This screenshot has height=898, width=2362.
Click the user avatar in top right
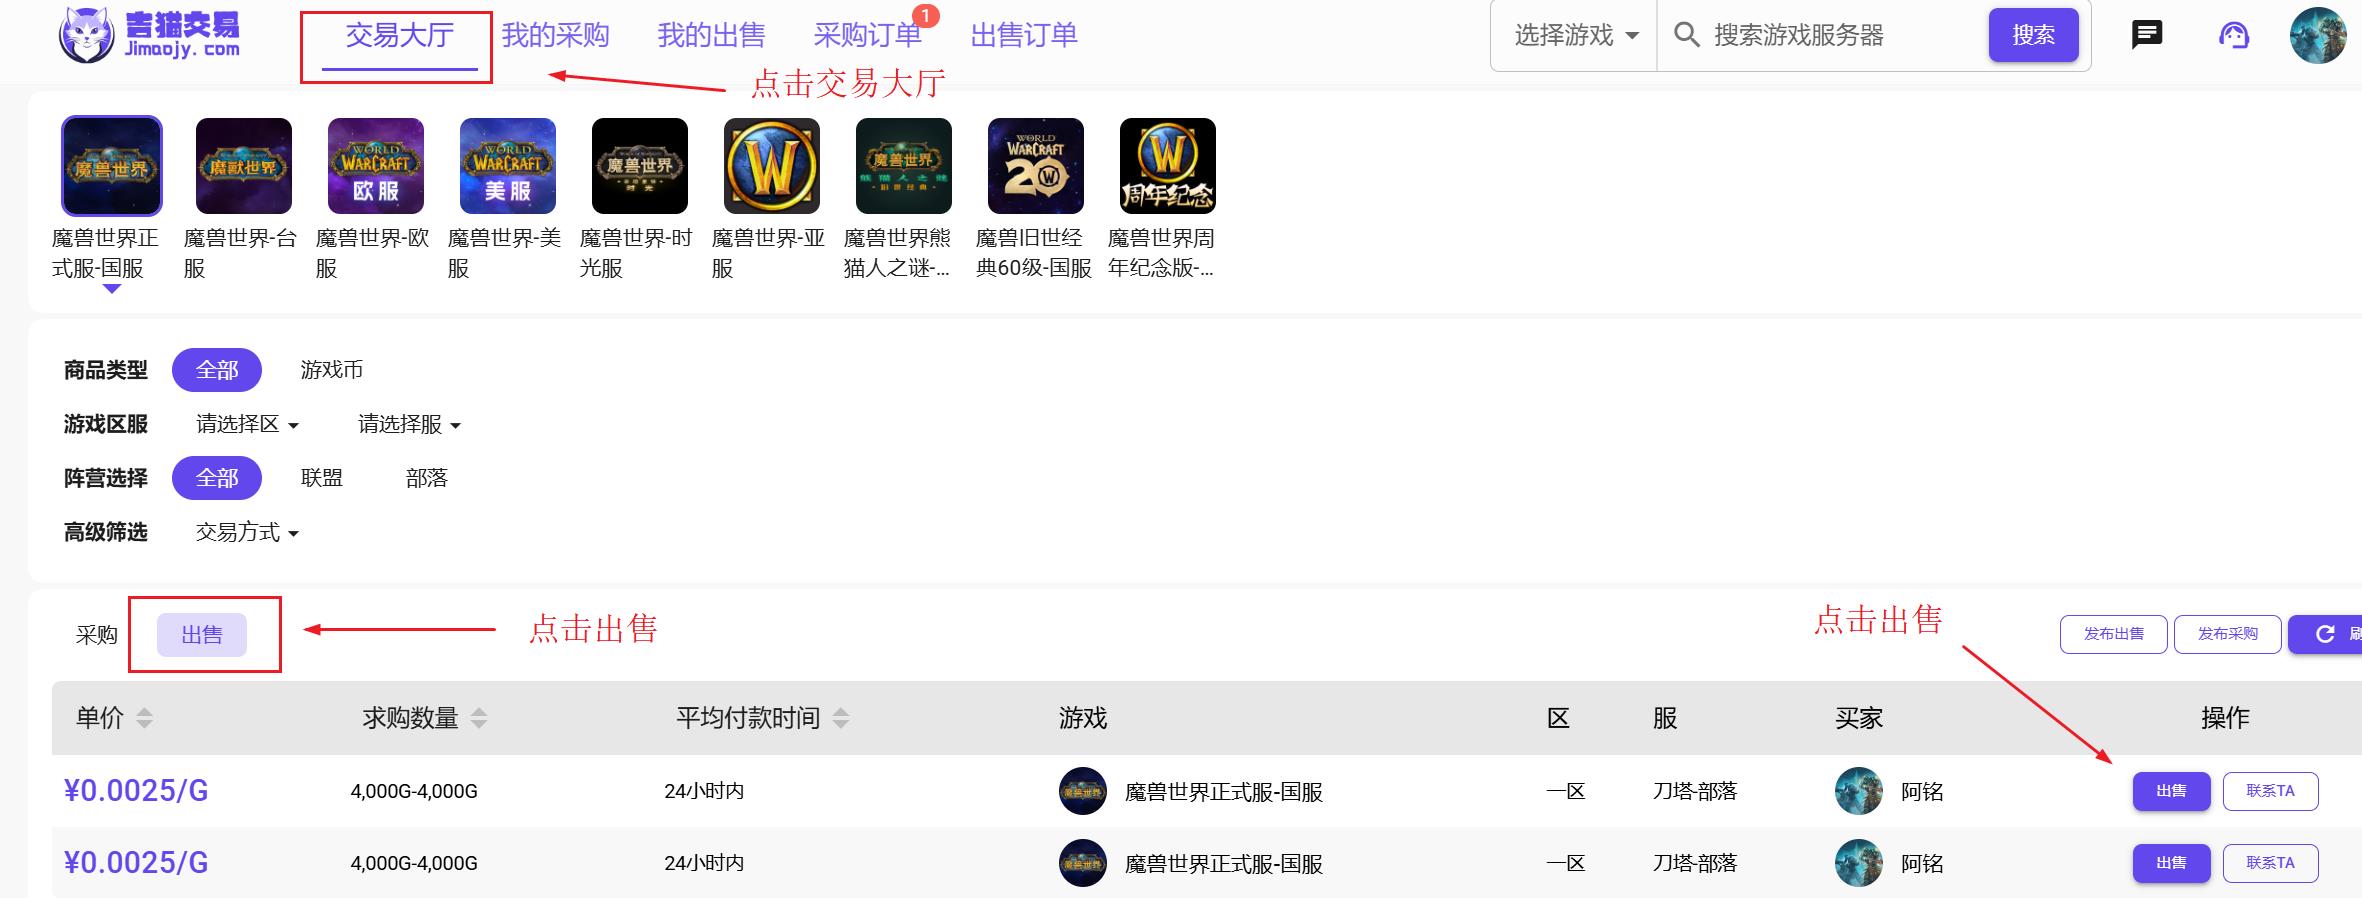(x=2317, y=35)
